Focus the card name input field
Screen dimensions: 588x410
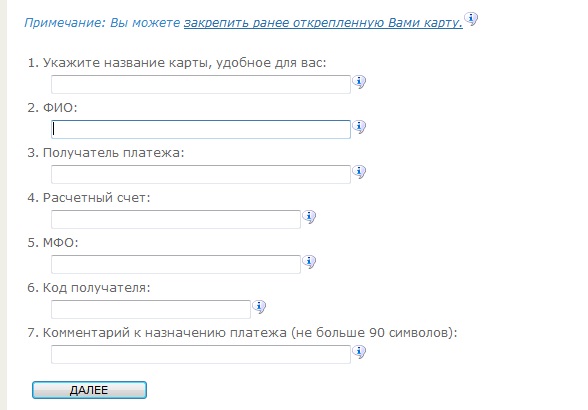[201, 84]
